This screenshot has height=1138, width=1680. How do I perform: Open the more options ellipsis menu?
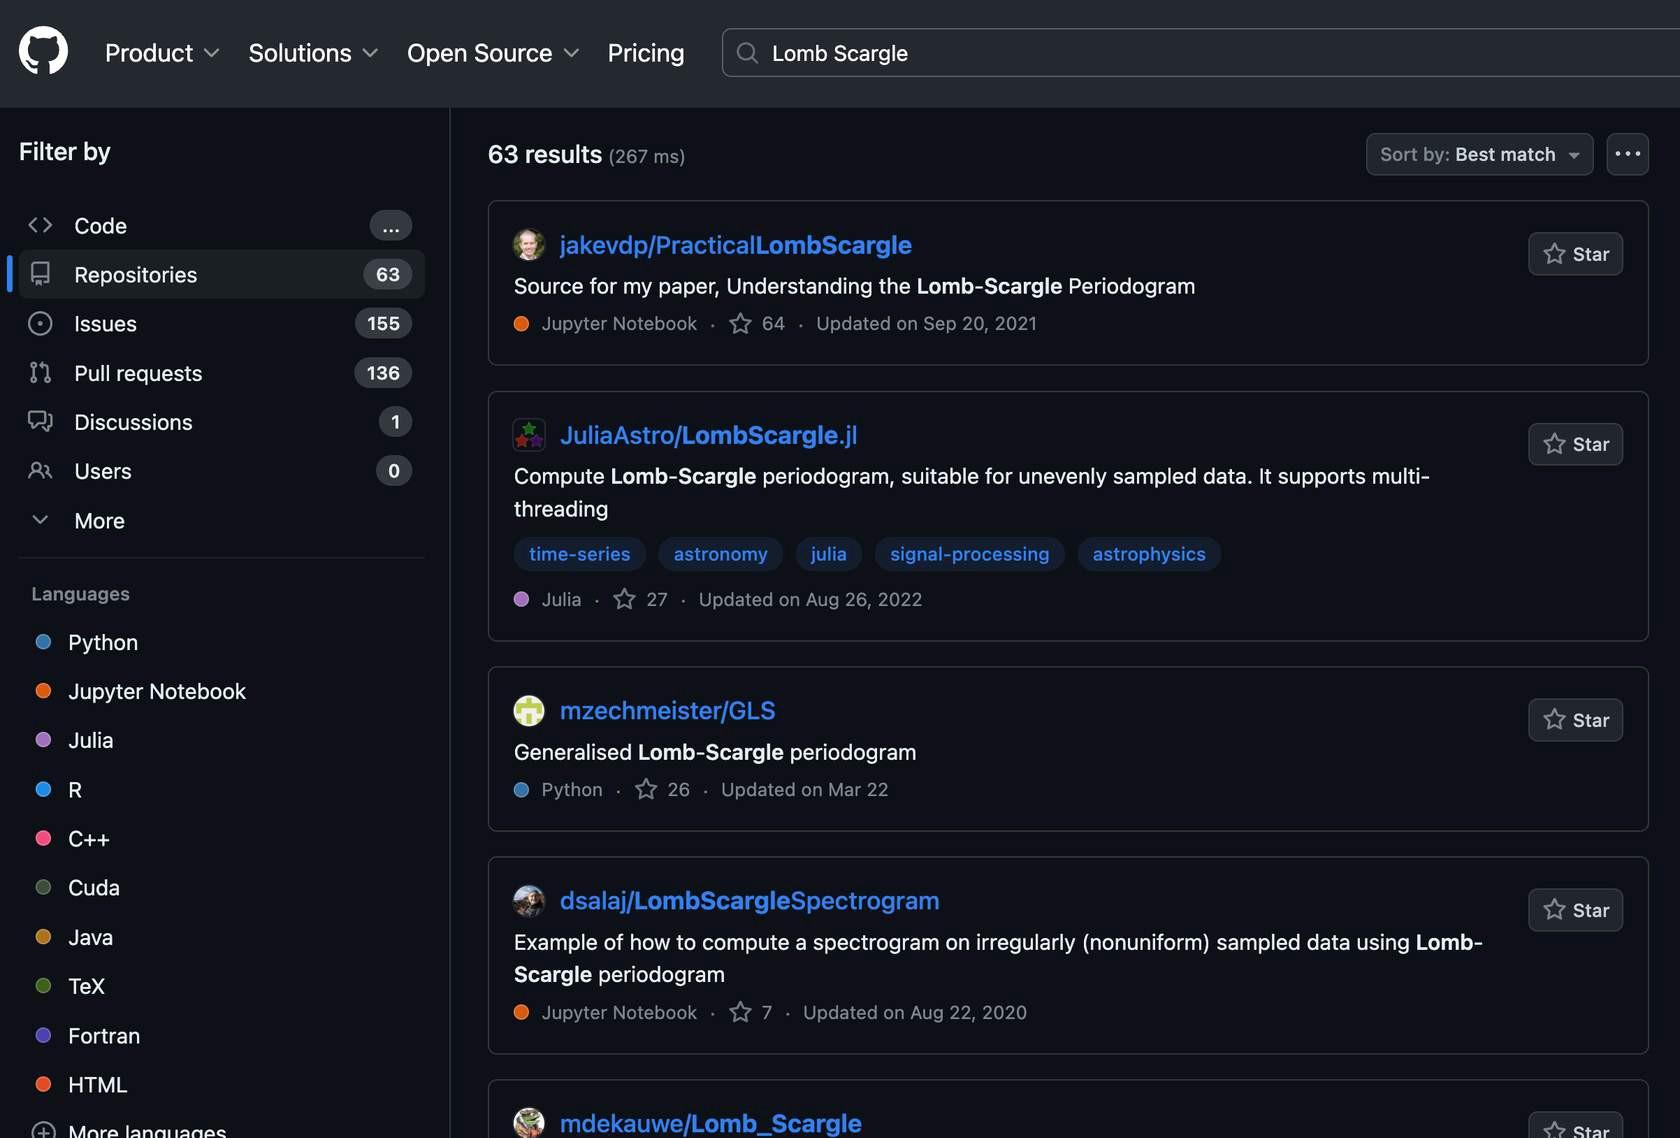click(1627, 154)
